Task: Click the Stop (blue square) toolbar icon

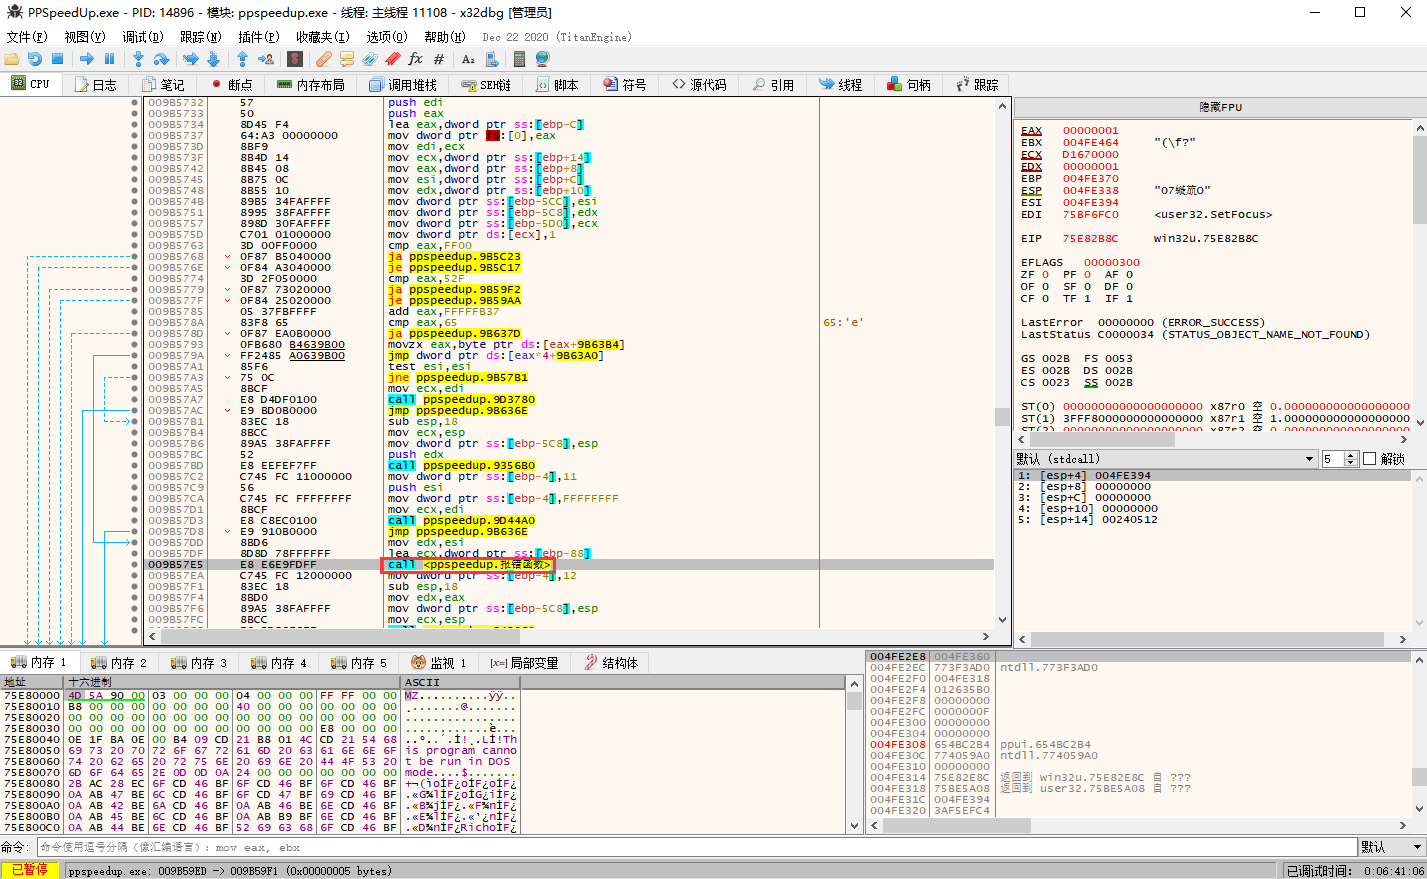Action: tap(57, 59)
